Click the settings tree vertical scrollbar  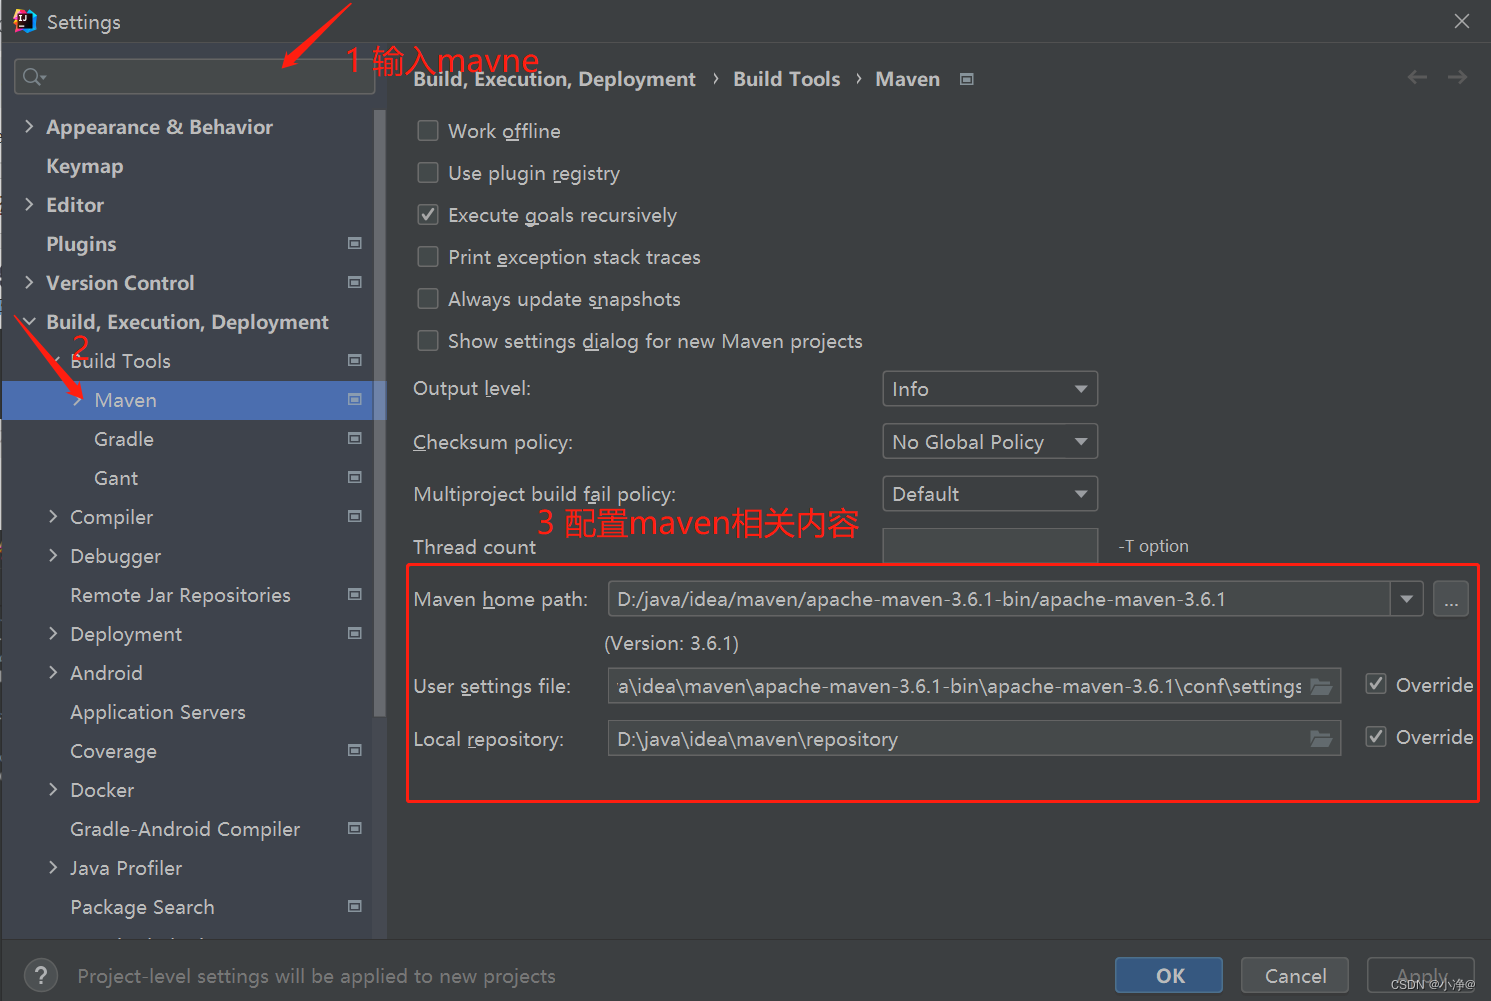(379, 414)
